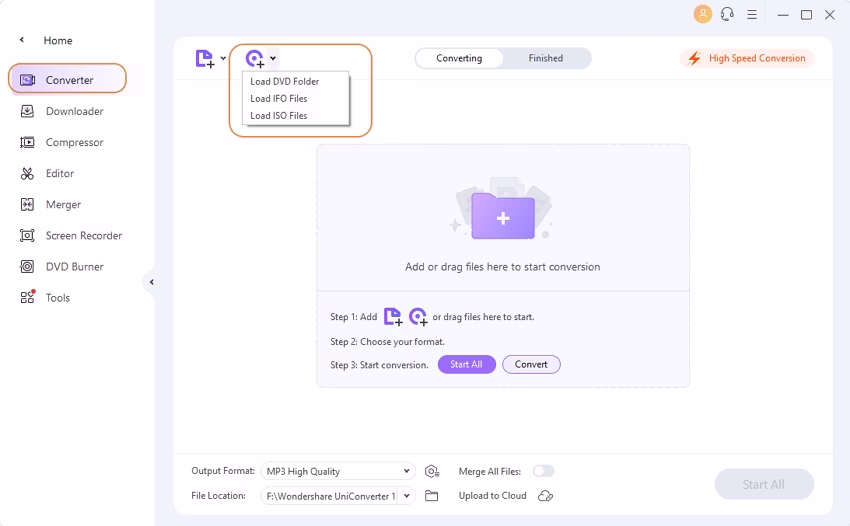Click the Upload to Cloud icon

(545, 495)
